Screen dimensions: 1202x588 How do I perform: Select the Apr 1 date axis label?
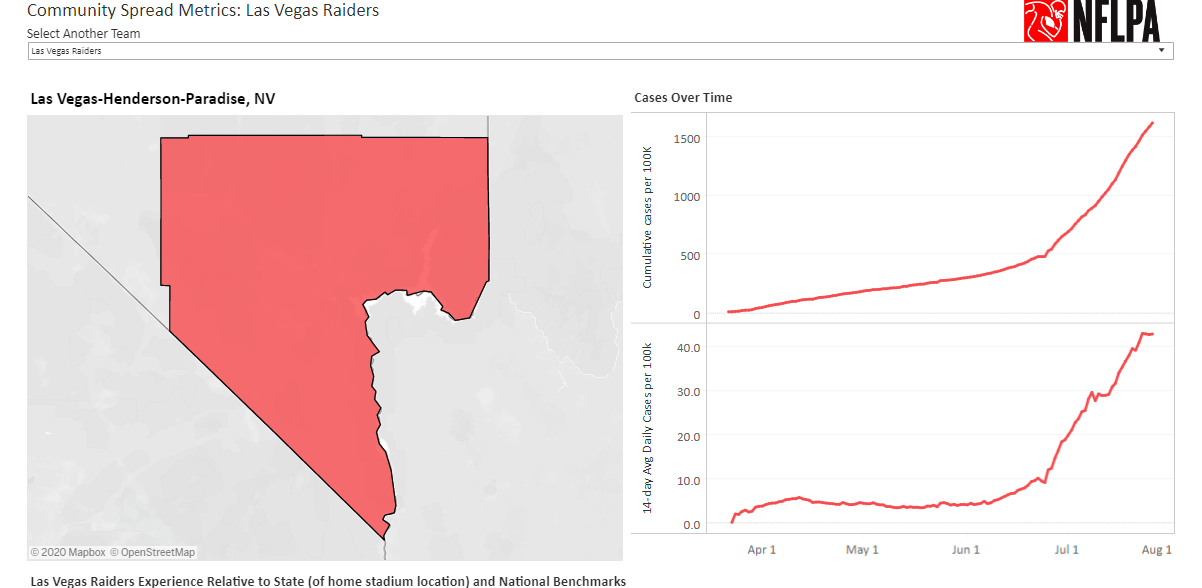coord(761,550)
